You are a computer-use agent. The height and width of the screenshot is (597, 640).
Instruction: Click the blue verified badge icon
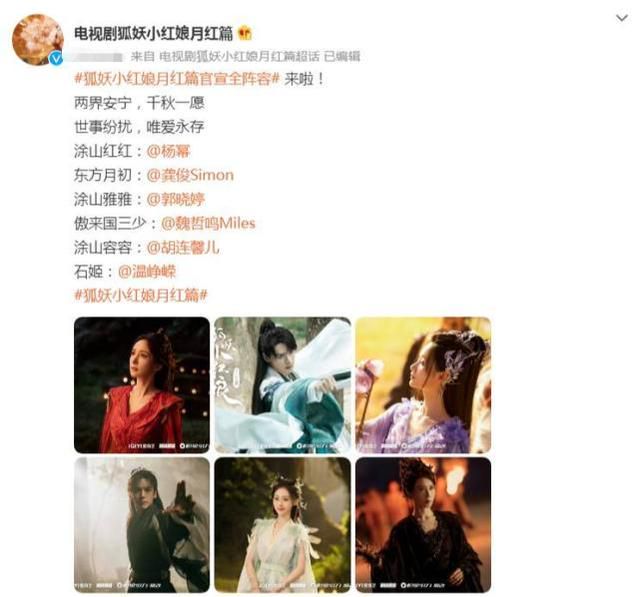click(56, 59)
